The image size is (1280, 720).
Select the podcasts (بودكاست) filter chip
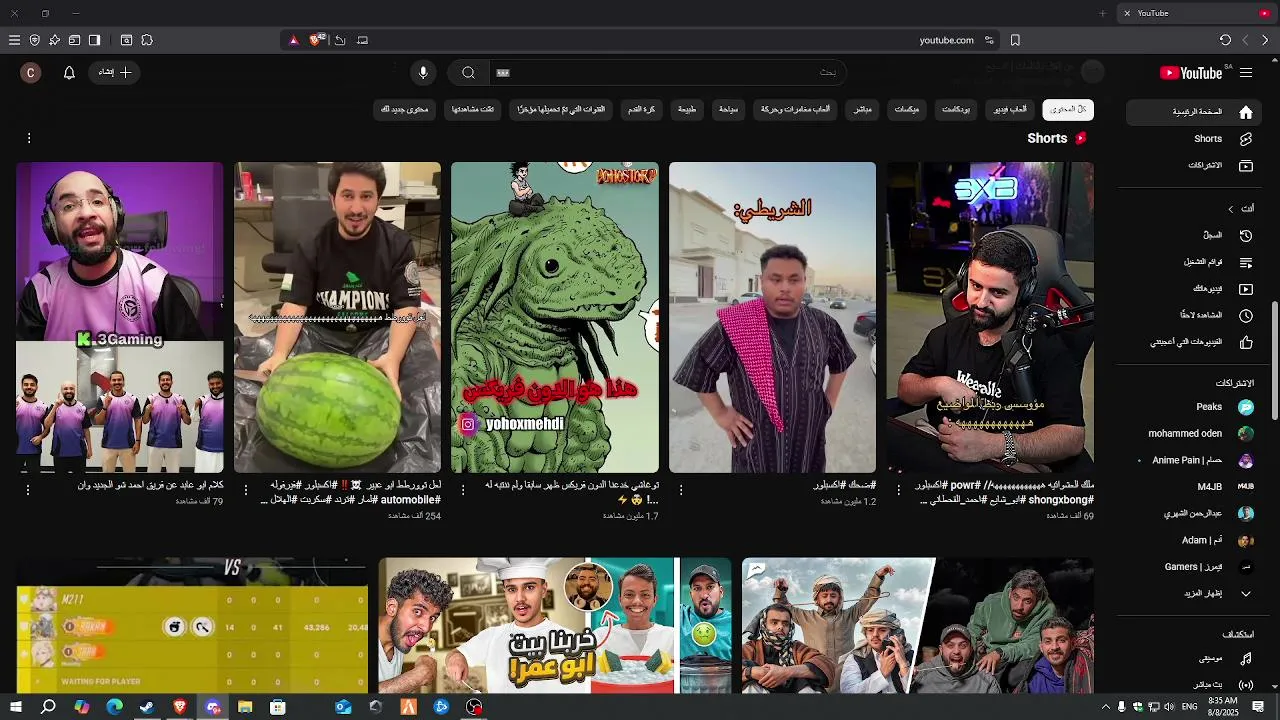(x=956, y=109)
